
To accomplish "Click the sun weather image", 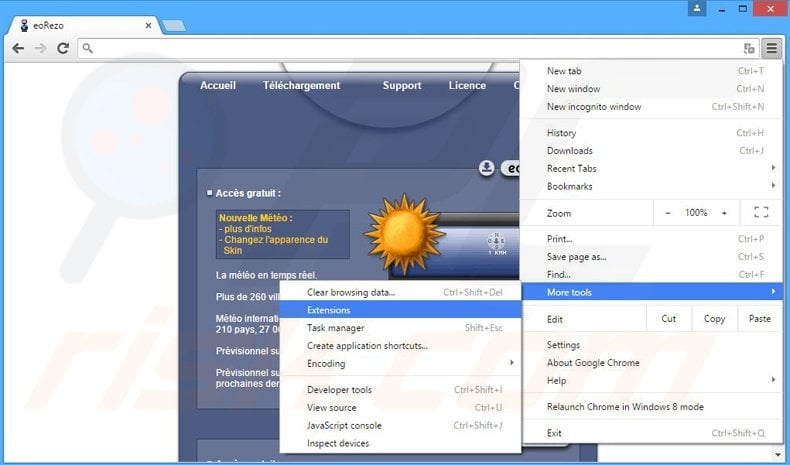I will tap(404, 234).
